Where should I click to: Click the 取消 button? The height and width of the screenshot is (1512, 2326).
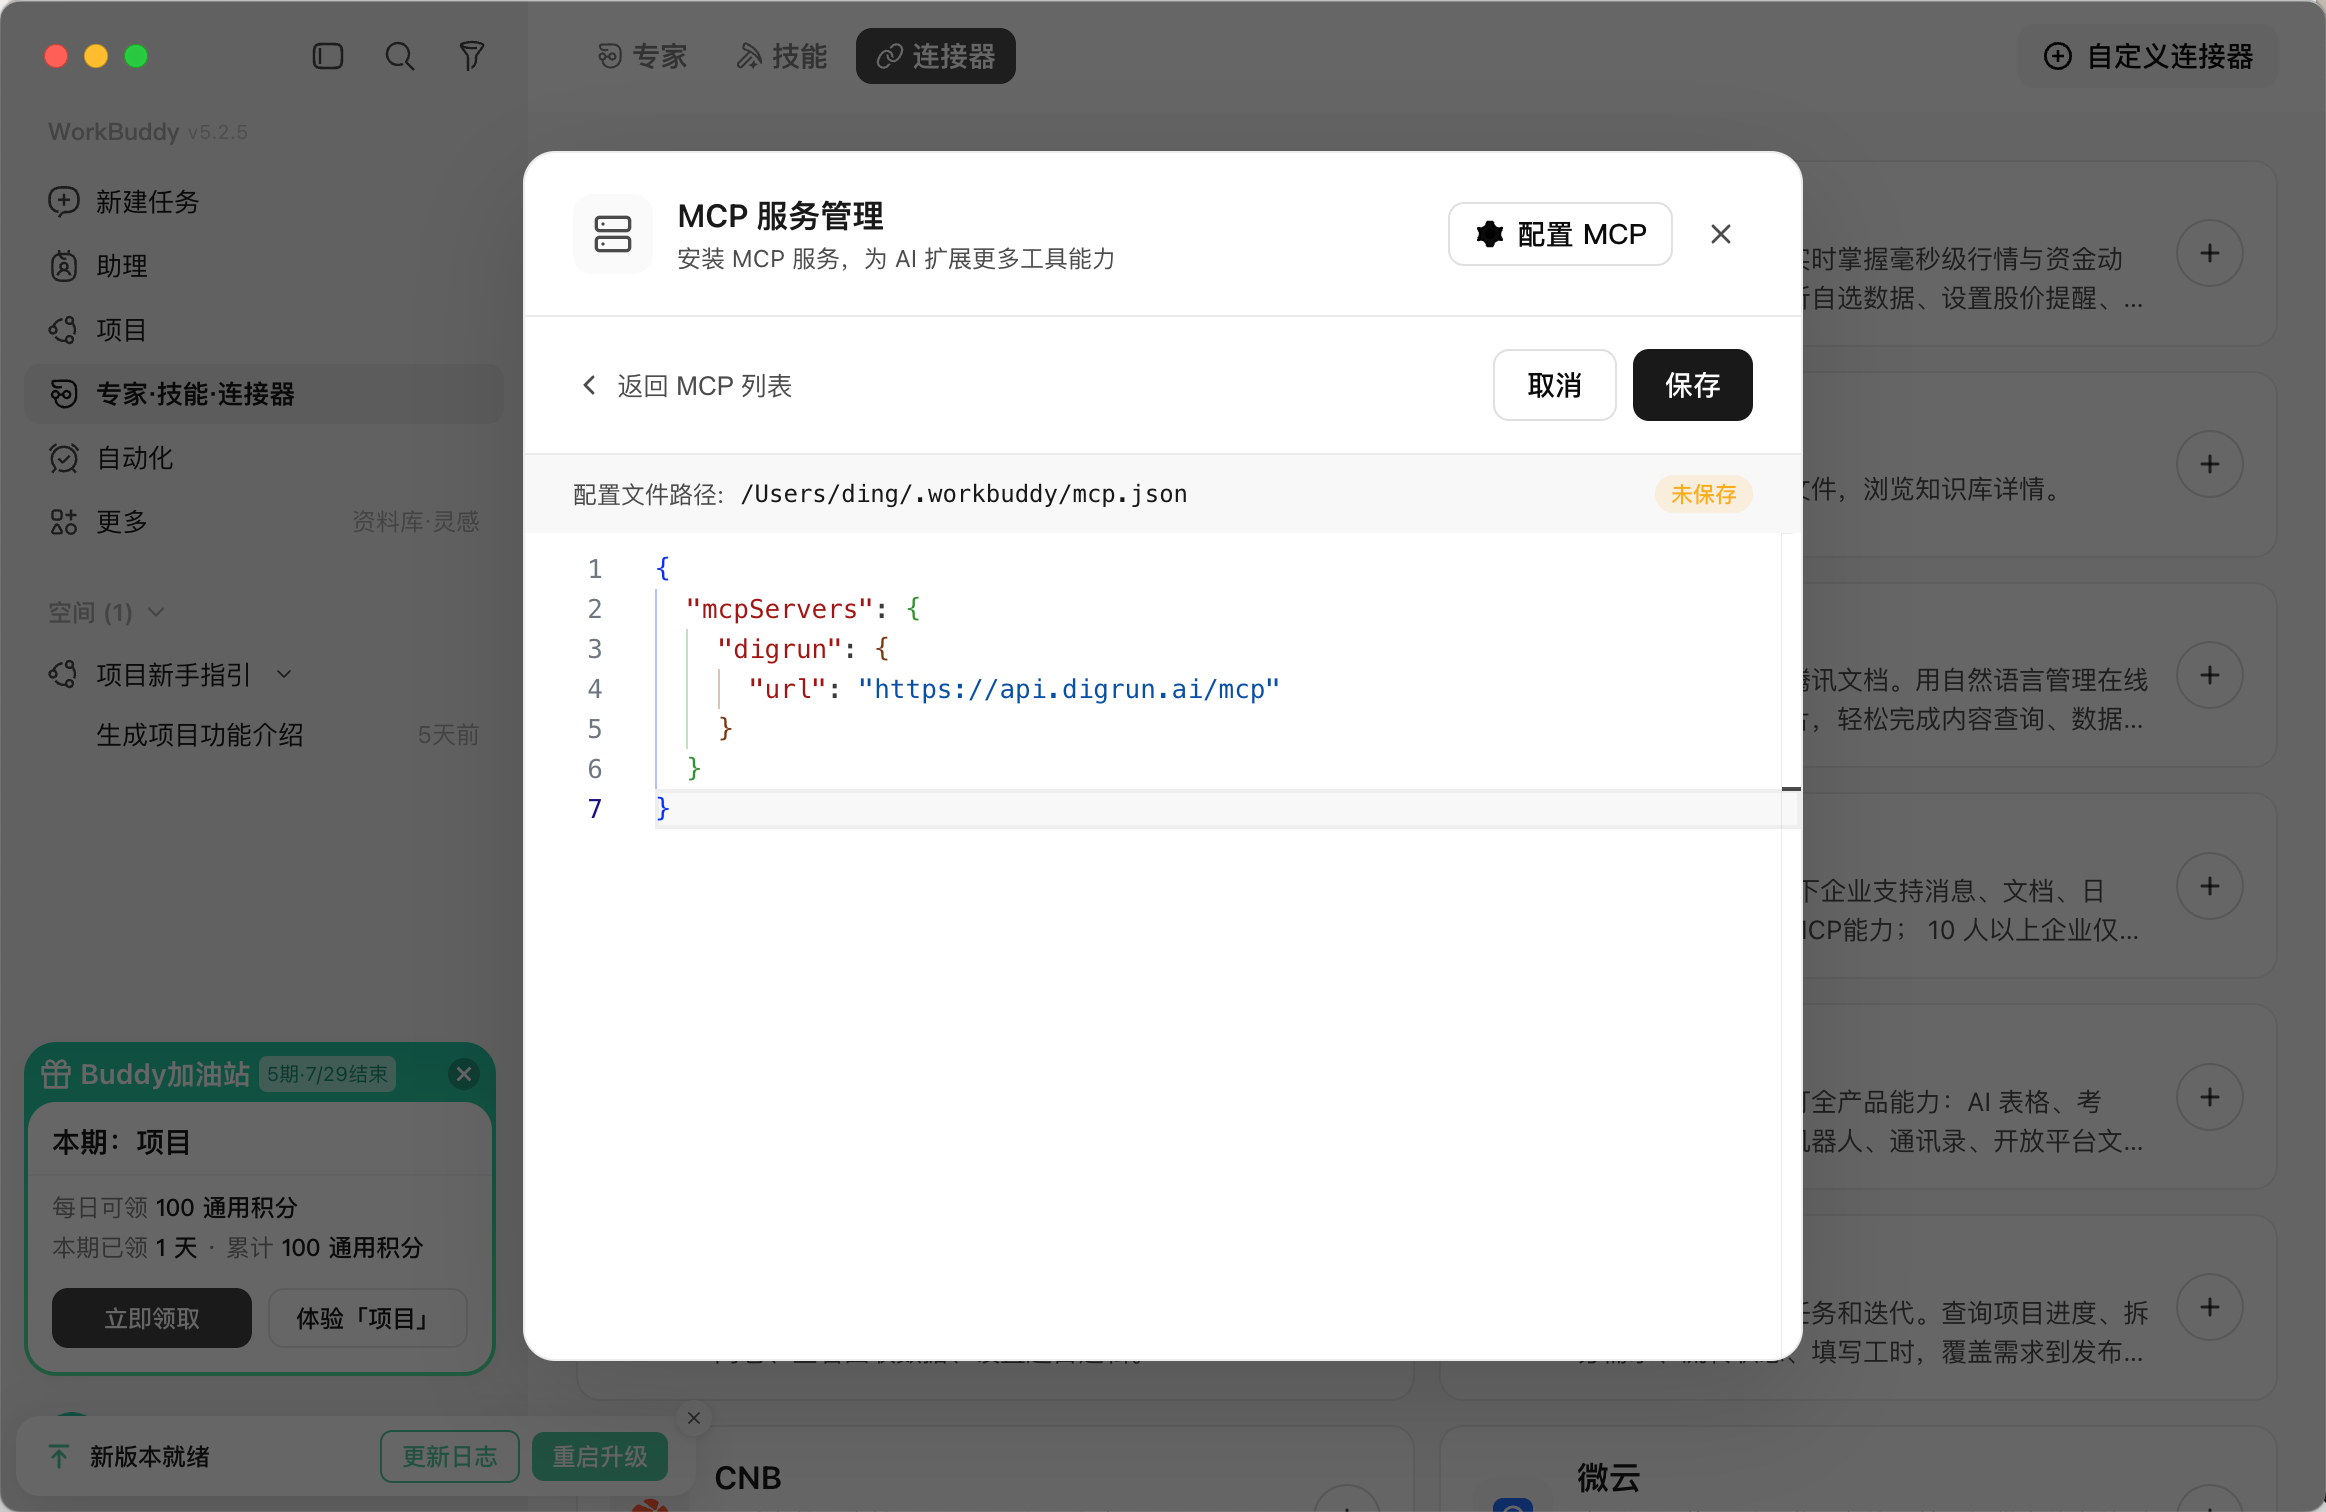click(1555, 385)
